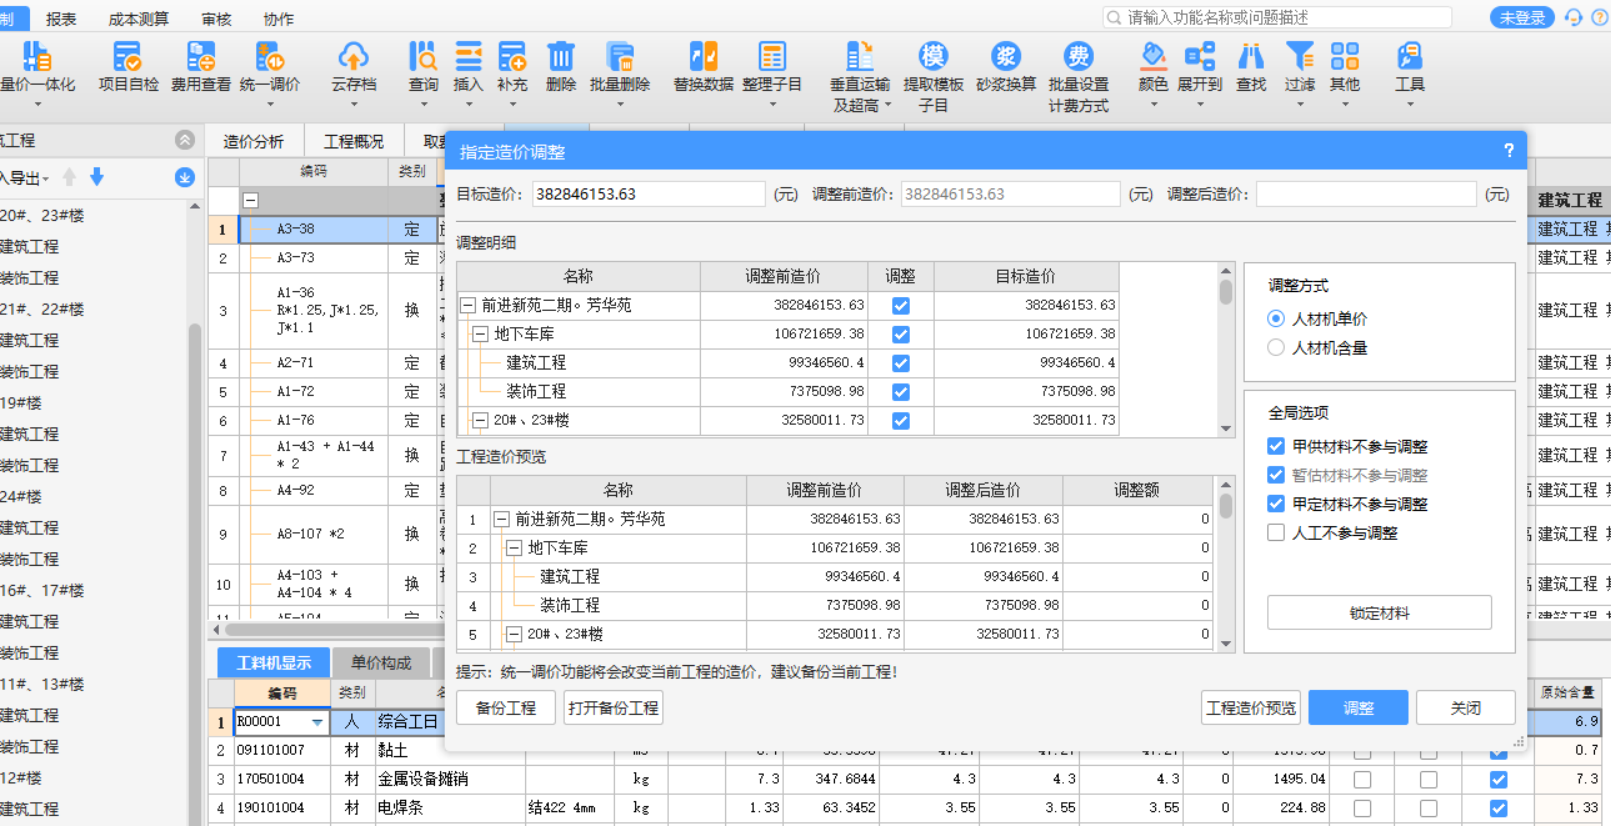The width and height of the screenshot is (1611, 826).
Task: Open the 其他 tools icon
Action: click(1345, 68)
